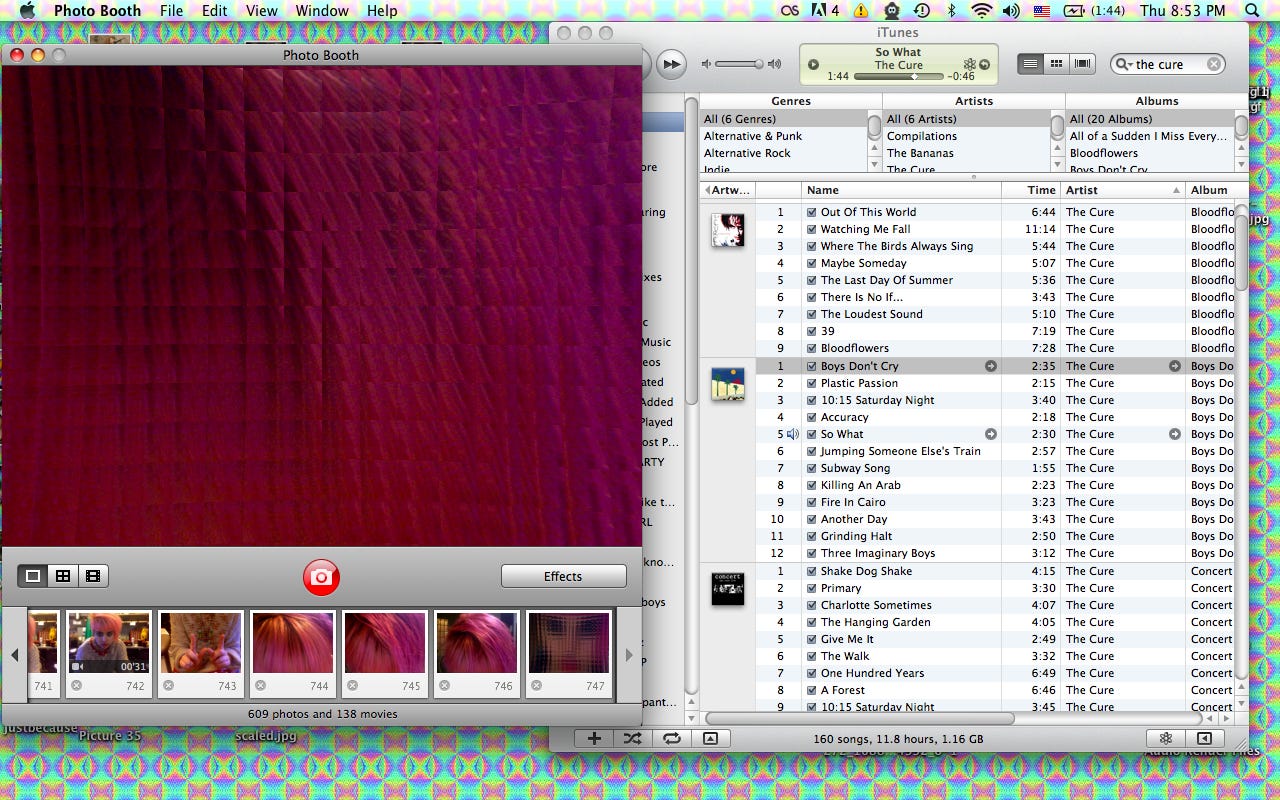Uncheck Shake Dog Shake song
Image resolution: width=1280 pixels, height=800 pixels.
click(x=812, y=571)
